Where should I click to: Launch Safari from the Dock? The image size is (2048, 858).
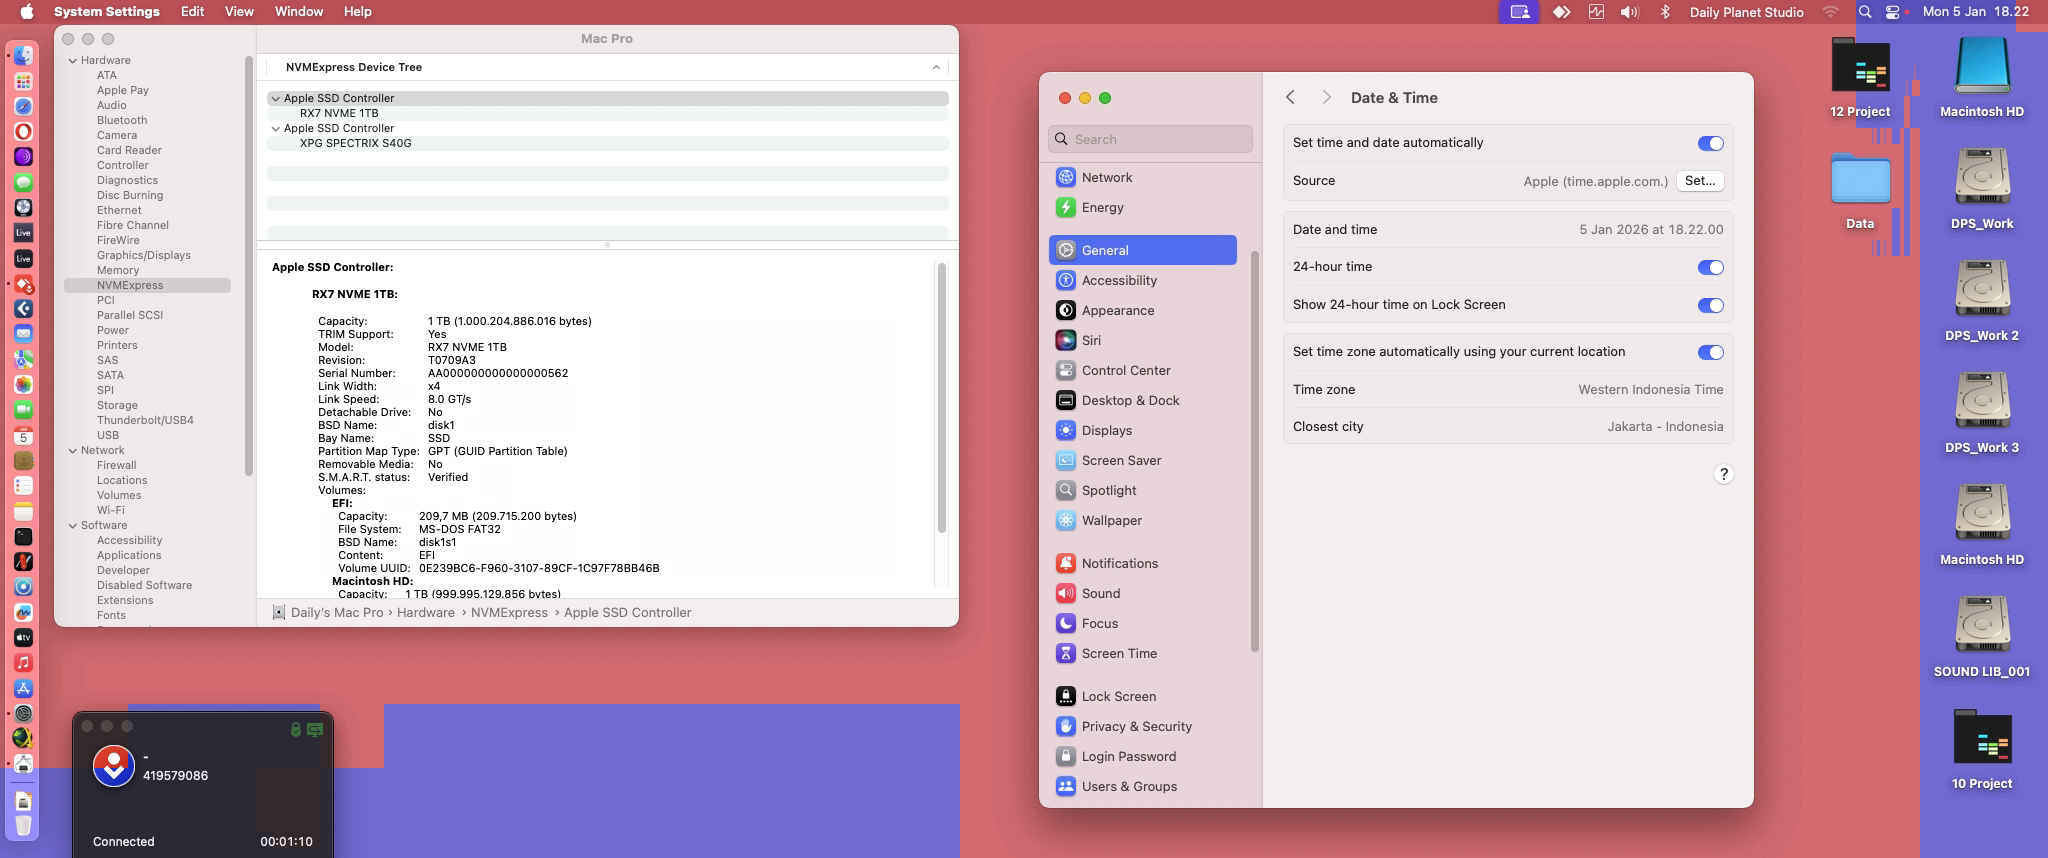pyautogui.click(x=23, y=106)
